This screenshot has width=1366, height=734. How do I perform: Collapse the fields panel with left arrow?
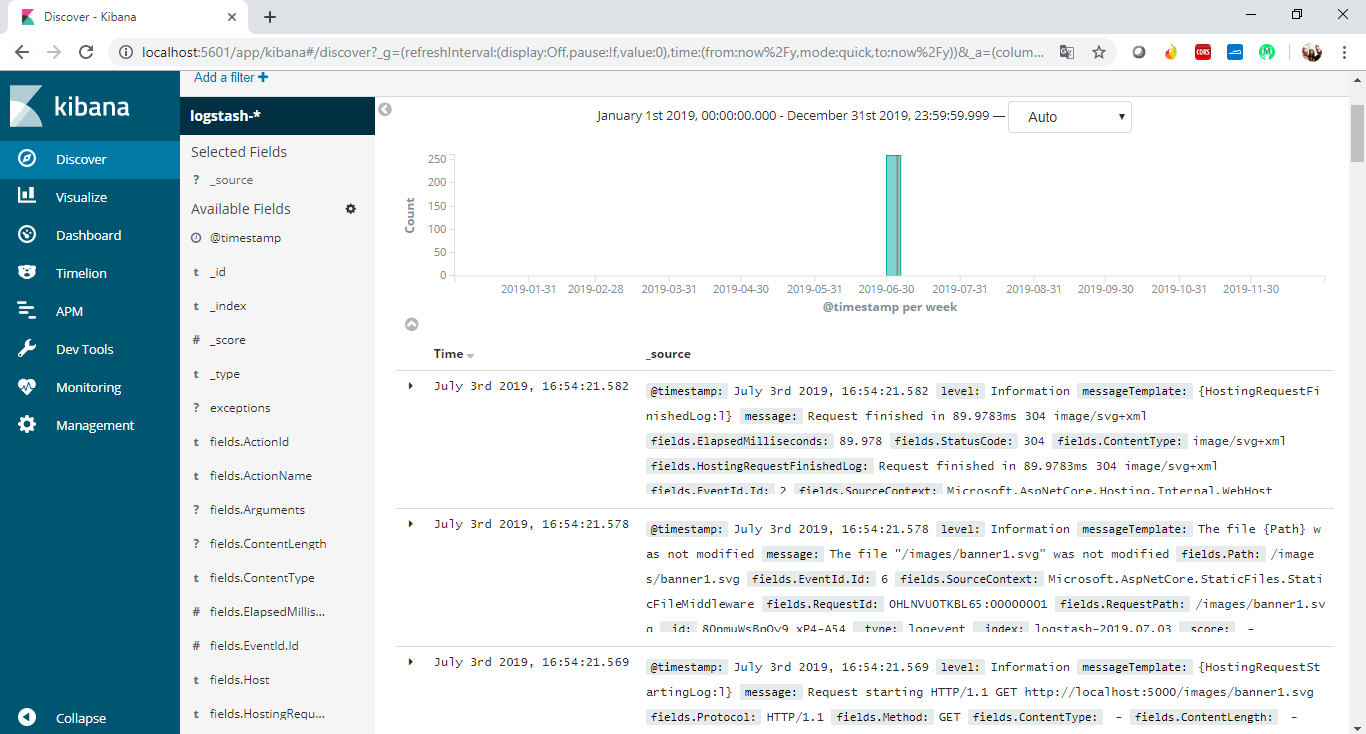[385, 109]
